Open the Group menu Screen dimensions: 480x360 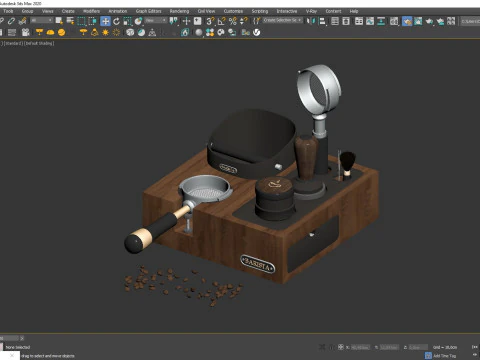click(x=27, y=11)
